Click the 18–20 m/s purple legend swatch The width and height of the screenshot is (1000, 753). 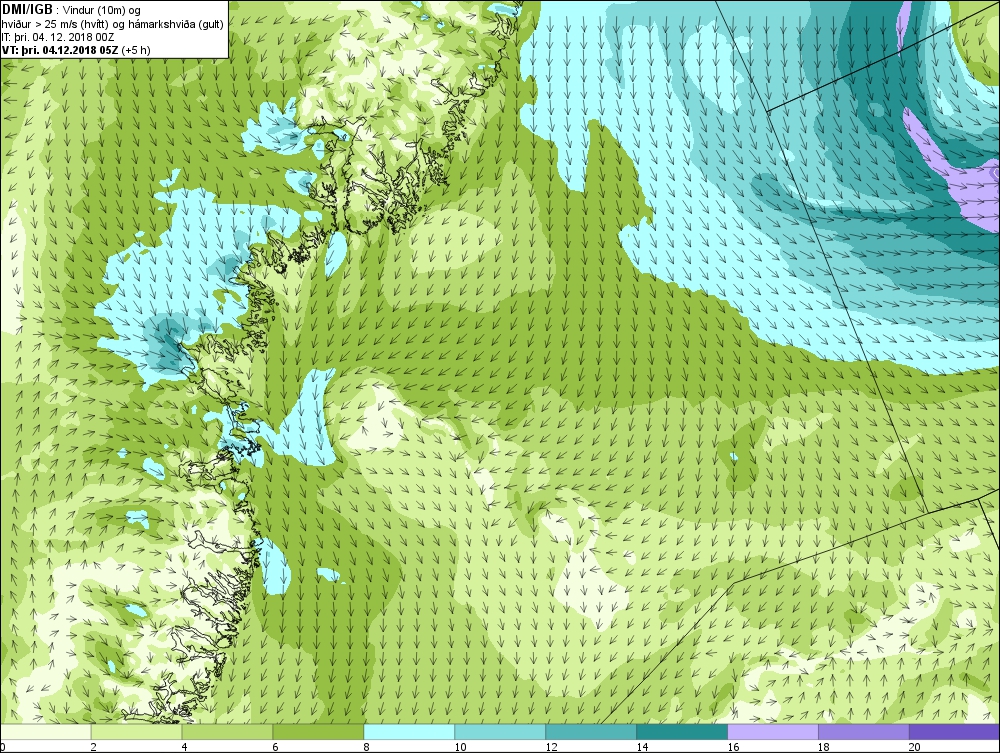pos(864,731)
